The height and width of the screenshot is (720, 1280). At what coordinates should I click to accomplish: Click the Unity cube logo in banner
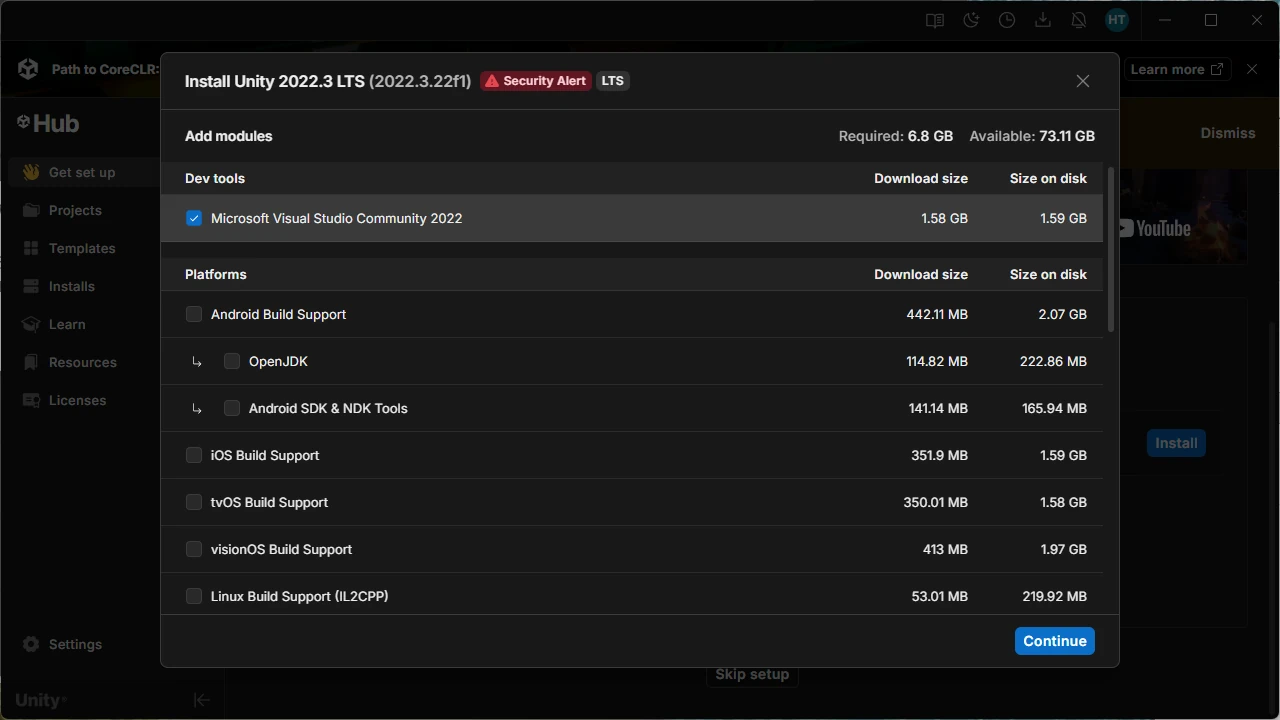click(x=28, y=69)
